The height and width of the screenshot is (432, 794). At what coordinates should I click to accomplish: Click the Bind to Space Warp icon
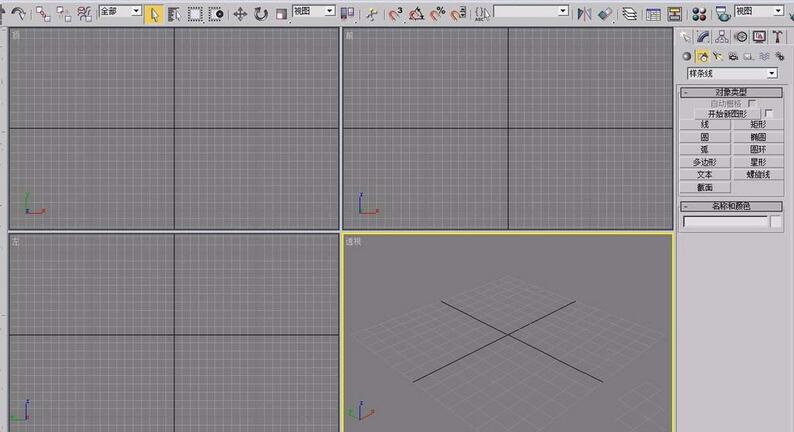tap(85, 14)
